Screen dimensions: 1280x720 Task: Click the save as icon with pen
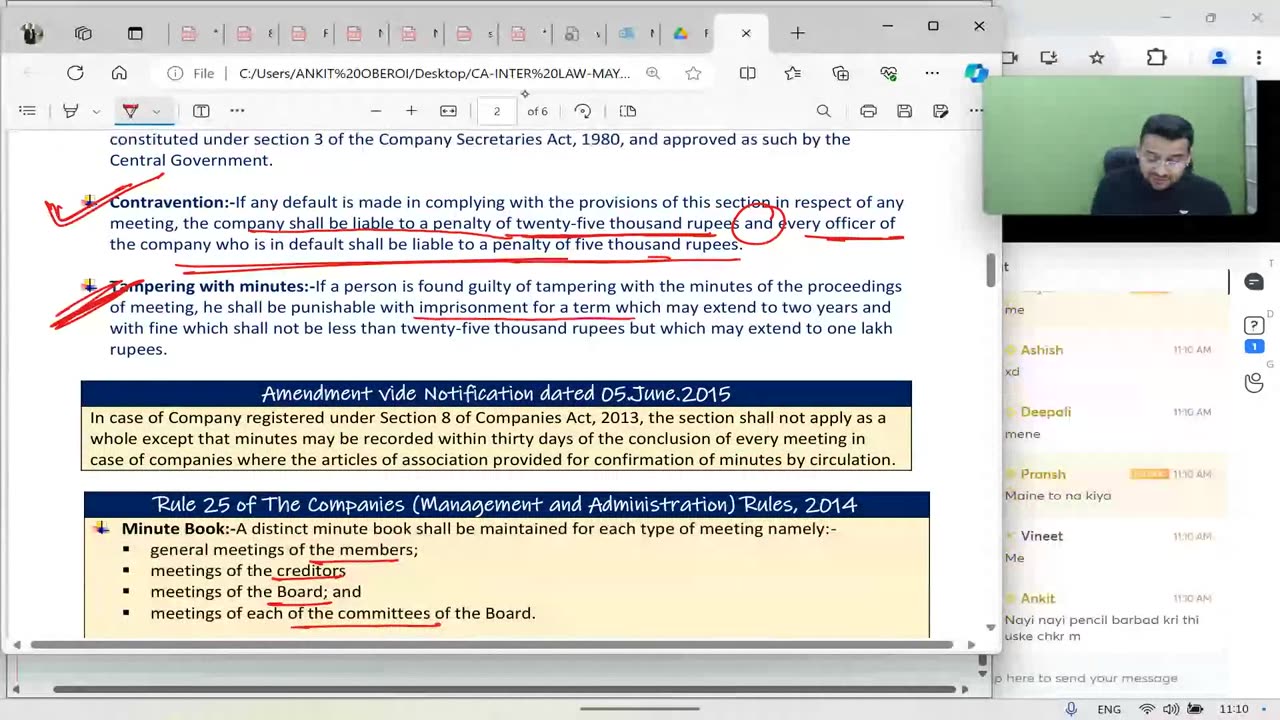tap(940, 111)
